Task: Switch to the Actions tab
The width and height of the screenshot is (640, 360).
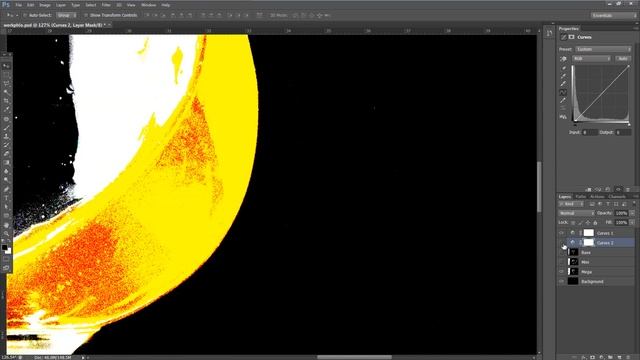Action: pos(597,197)
